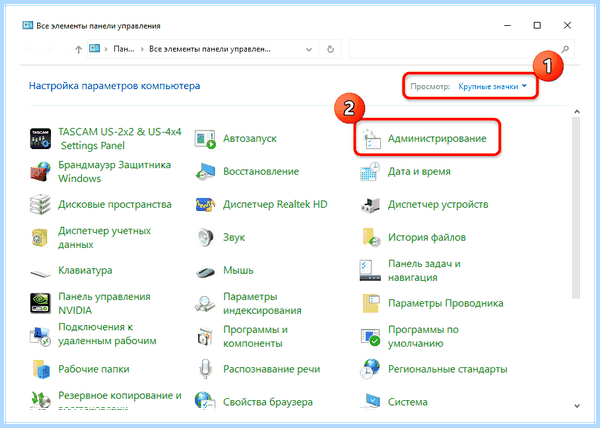Click Брандмауэр Защитника Windows icon
The width and height of the screenshot is (600, 428).
tap(40, 171)
